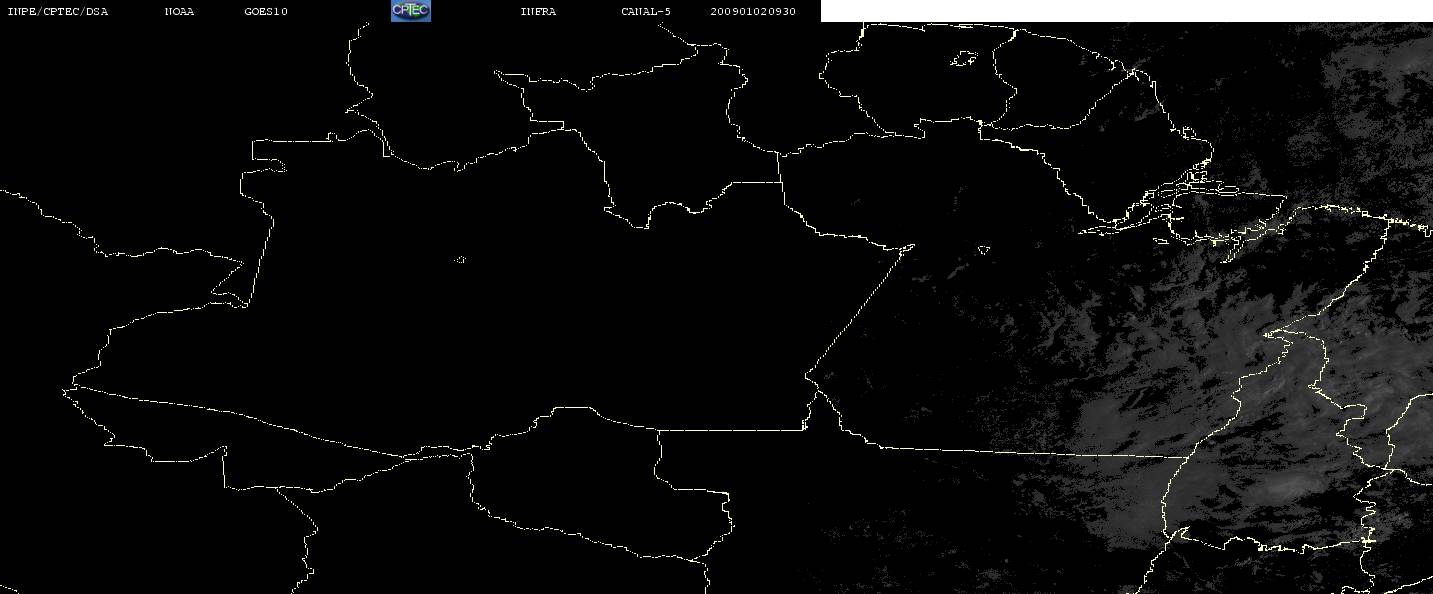Viewport: 1433px width, 594px height.
Task: Click the CPTEC logo in header
Action: click(410, 11)
